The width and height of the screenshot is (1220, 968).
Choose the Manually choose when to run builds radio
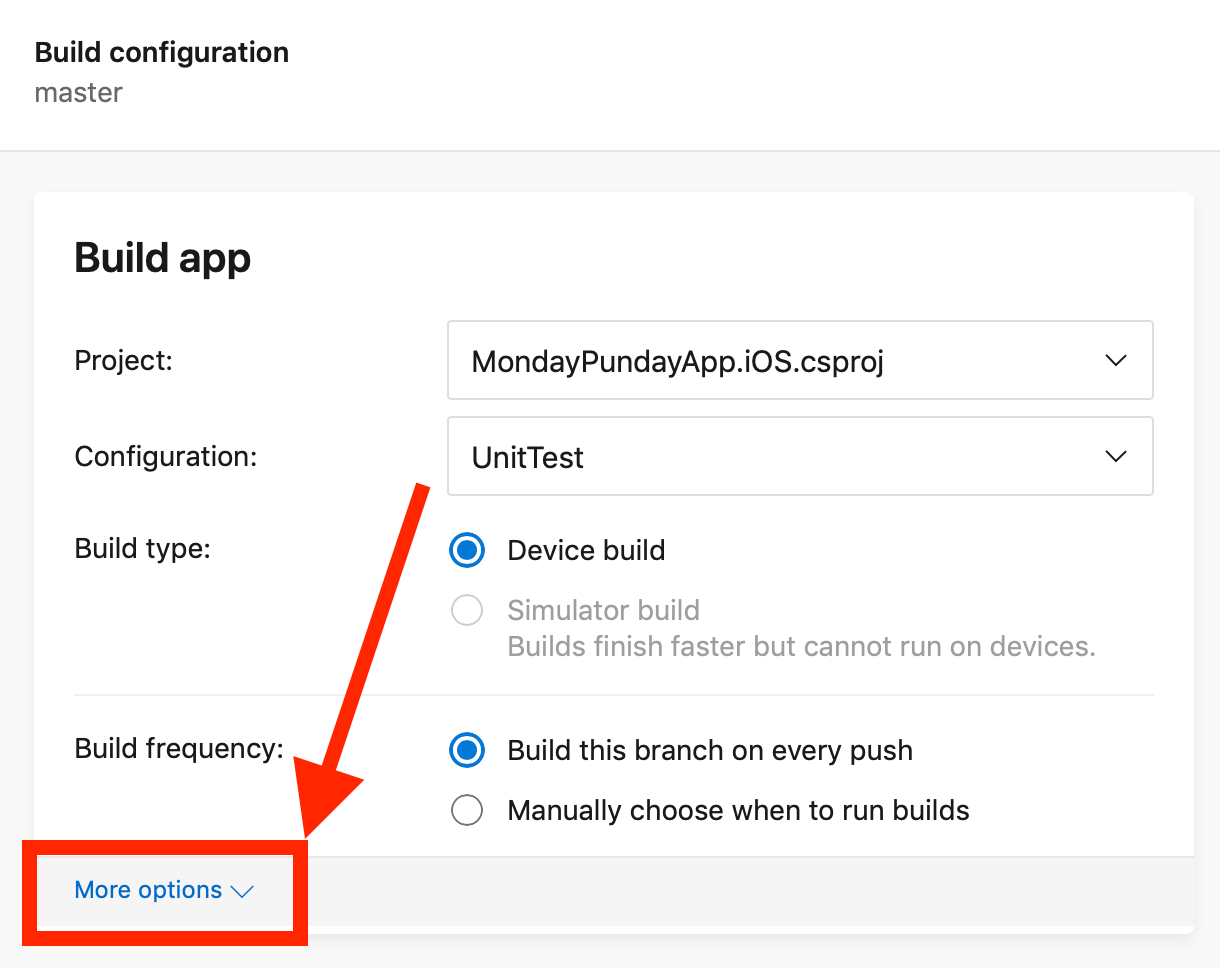click(467, 810)
